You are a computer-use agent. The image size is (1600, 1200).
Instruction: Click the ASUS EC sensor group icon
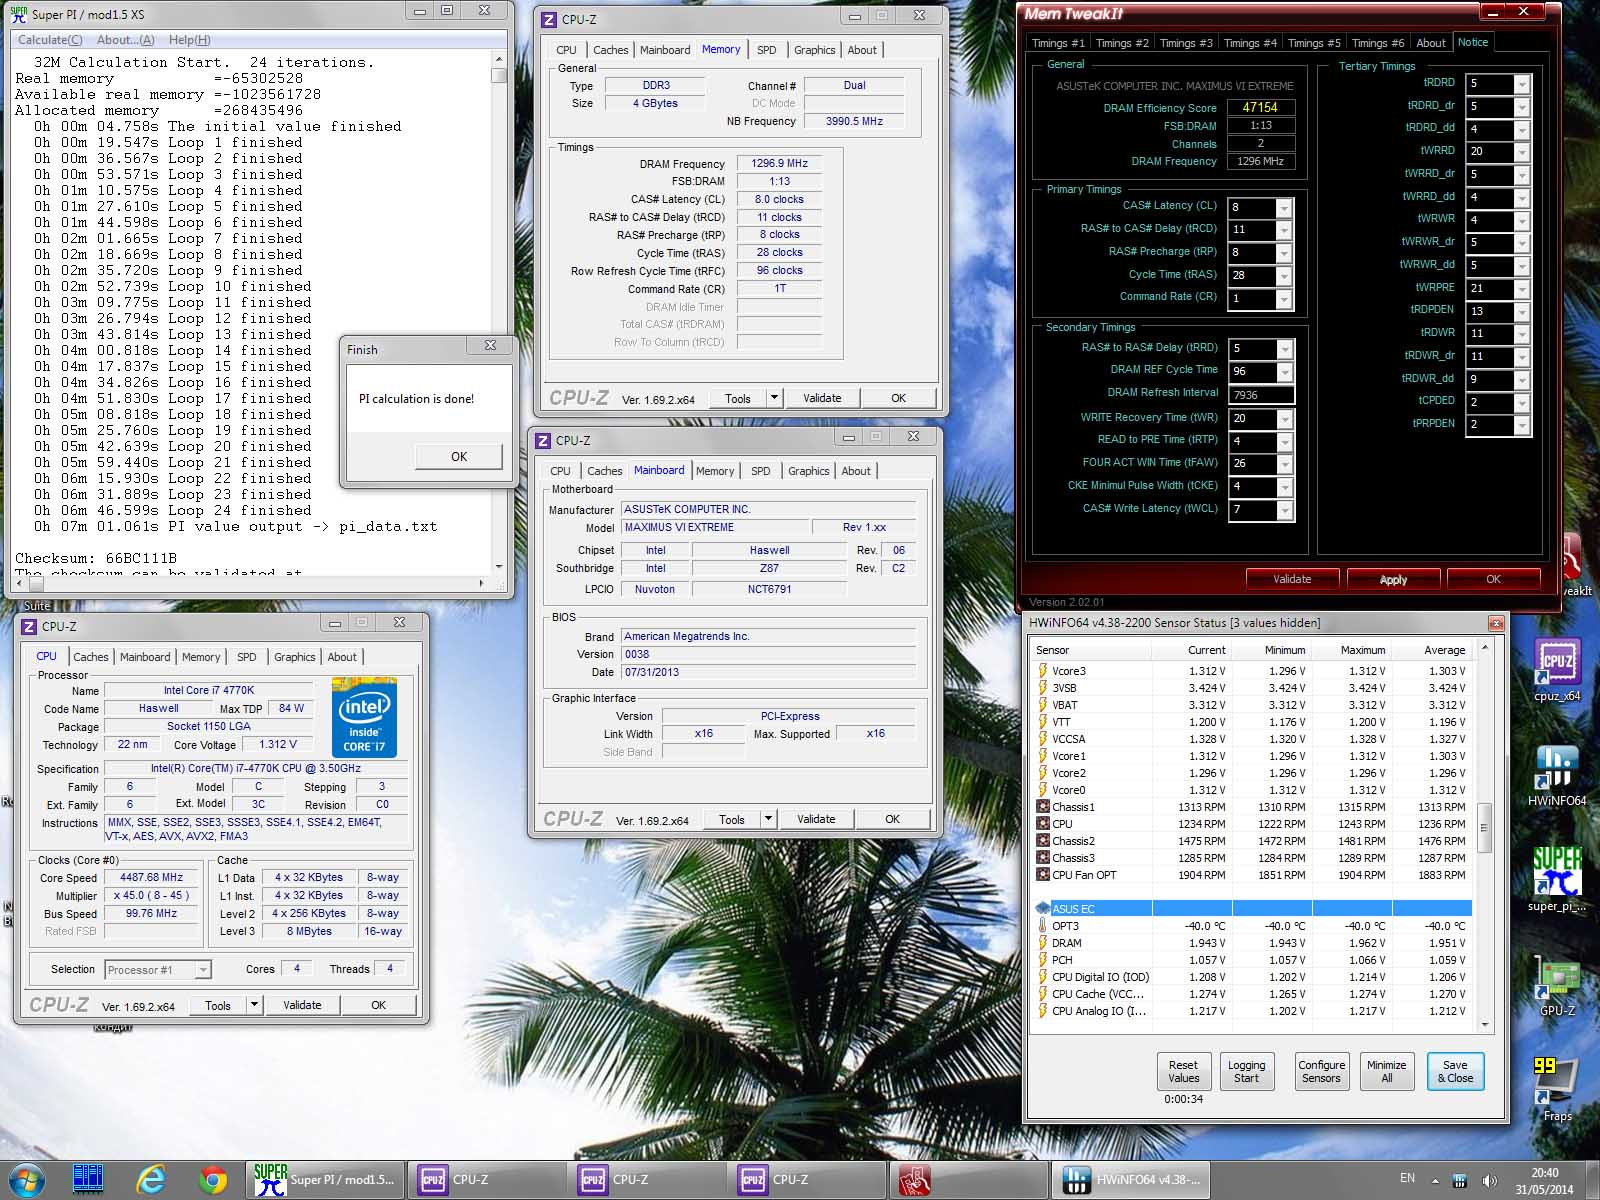1043,909
